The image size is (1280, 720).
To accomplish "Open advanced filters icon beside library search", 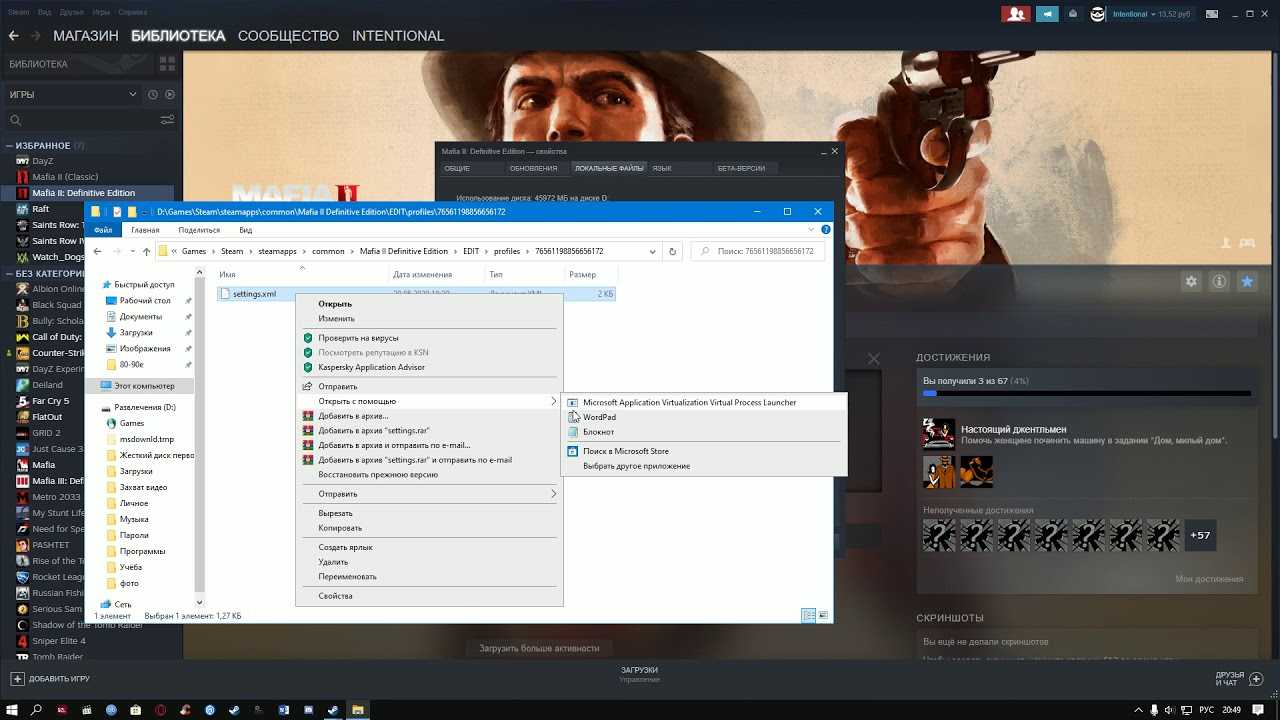I will 167,120.
